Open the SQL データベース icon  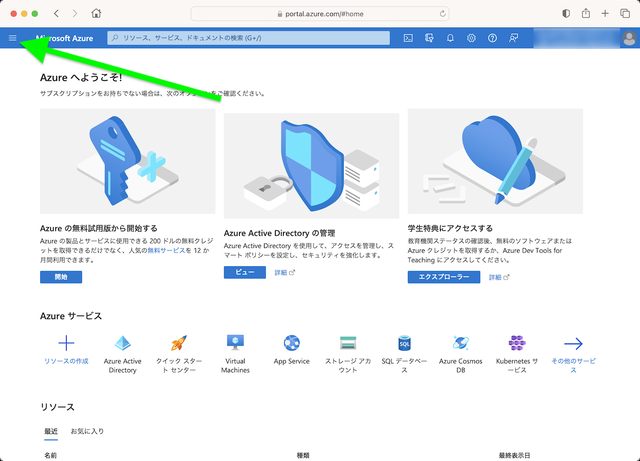(404, 343)
